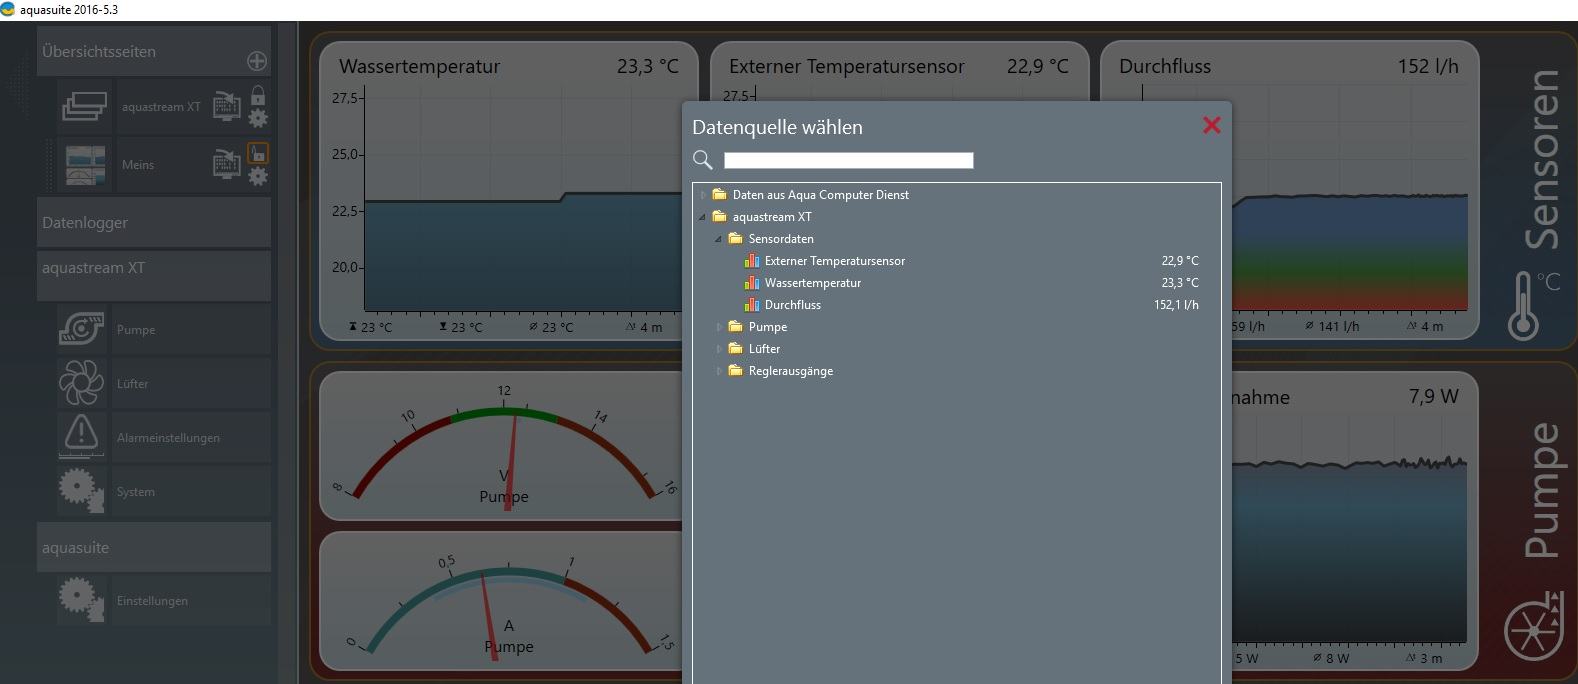Expand the Lüfter folder in tree
Screen dimensions: 1578x684
(x=719, y=349)
